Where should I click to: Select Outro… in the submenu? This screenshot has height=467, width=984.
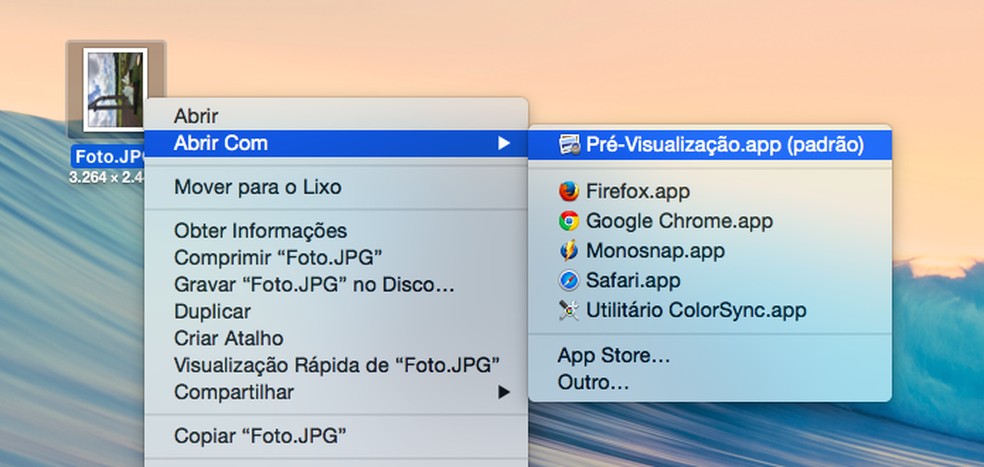point(710,382)
